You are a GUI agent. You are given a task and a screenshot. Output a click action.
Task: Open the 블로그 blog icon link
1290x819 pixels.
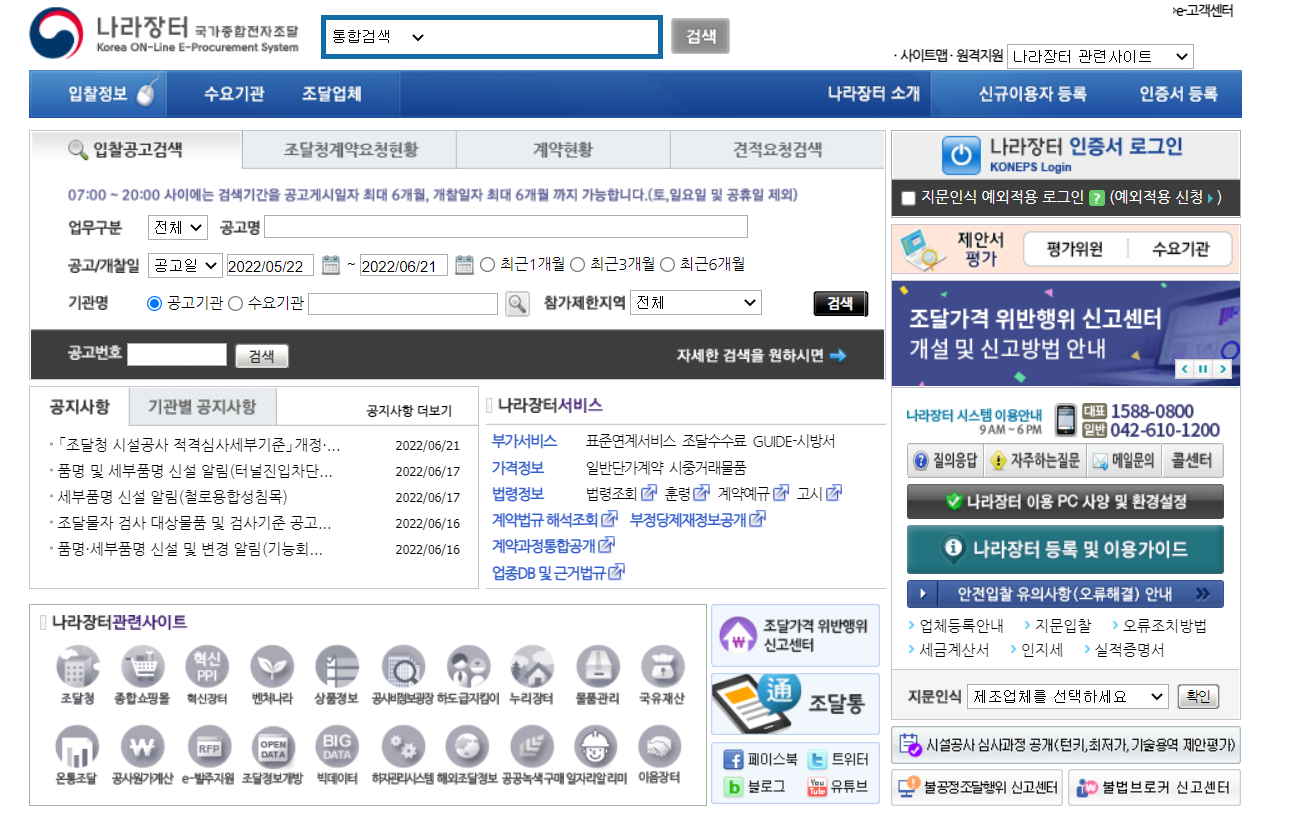(733, 787)
